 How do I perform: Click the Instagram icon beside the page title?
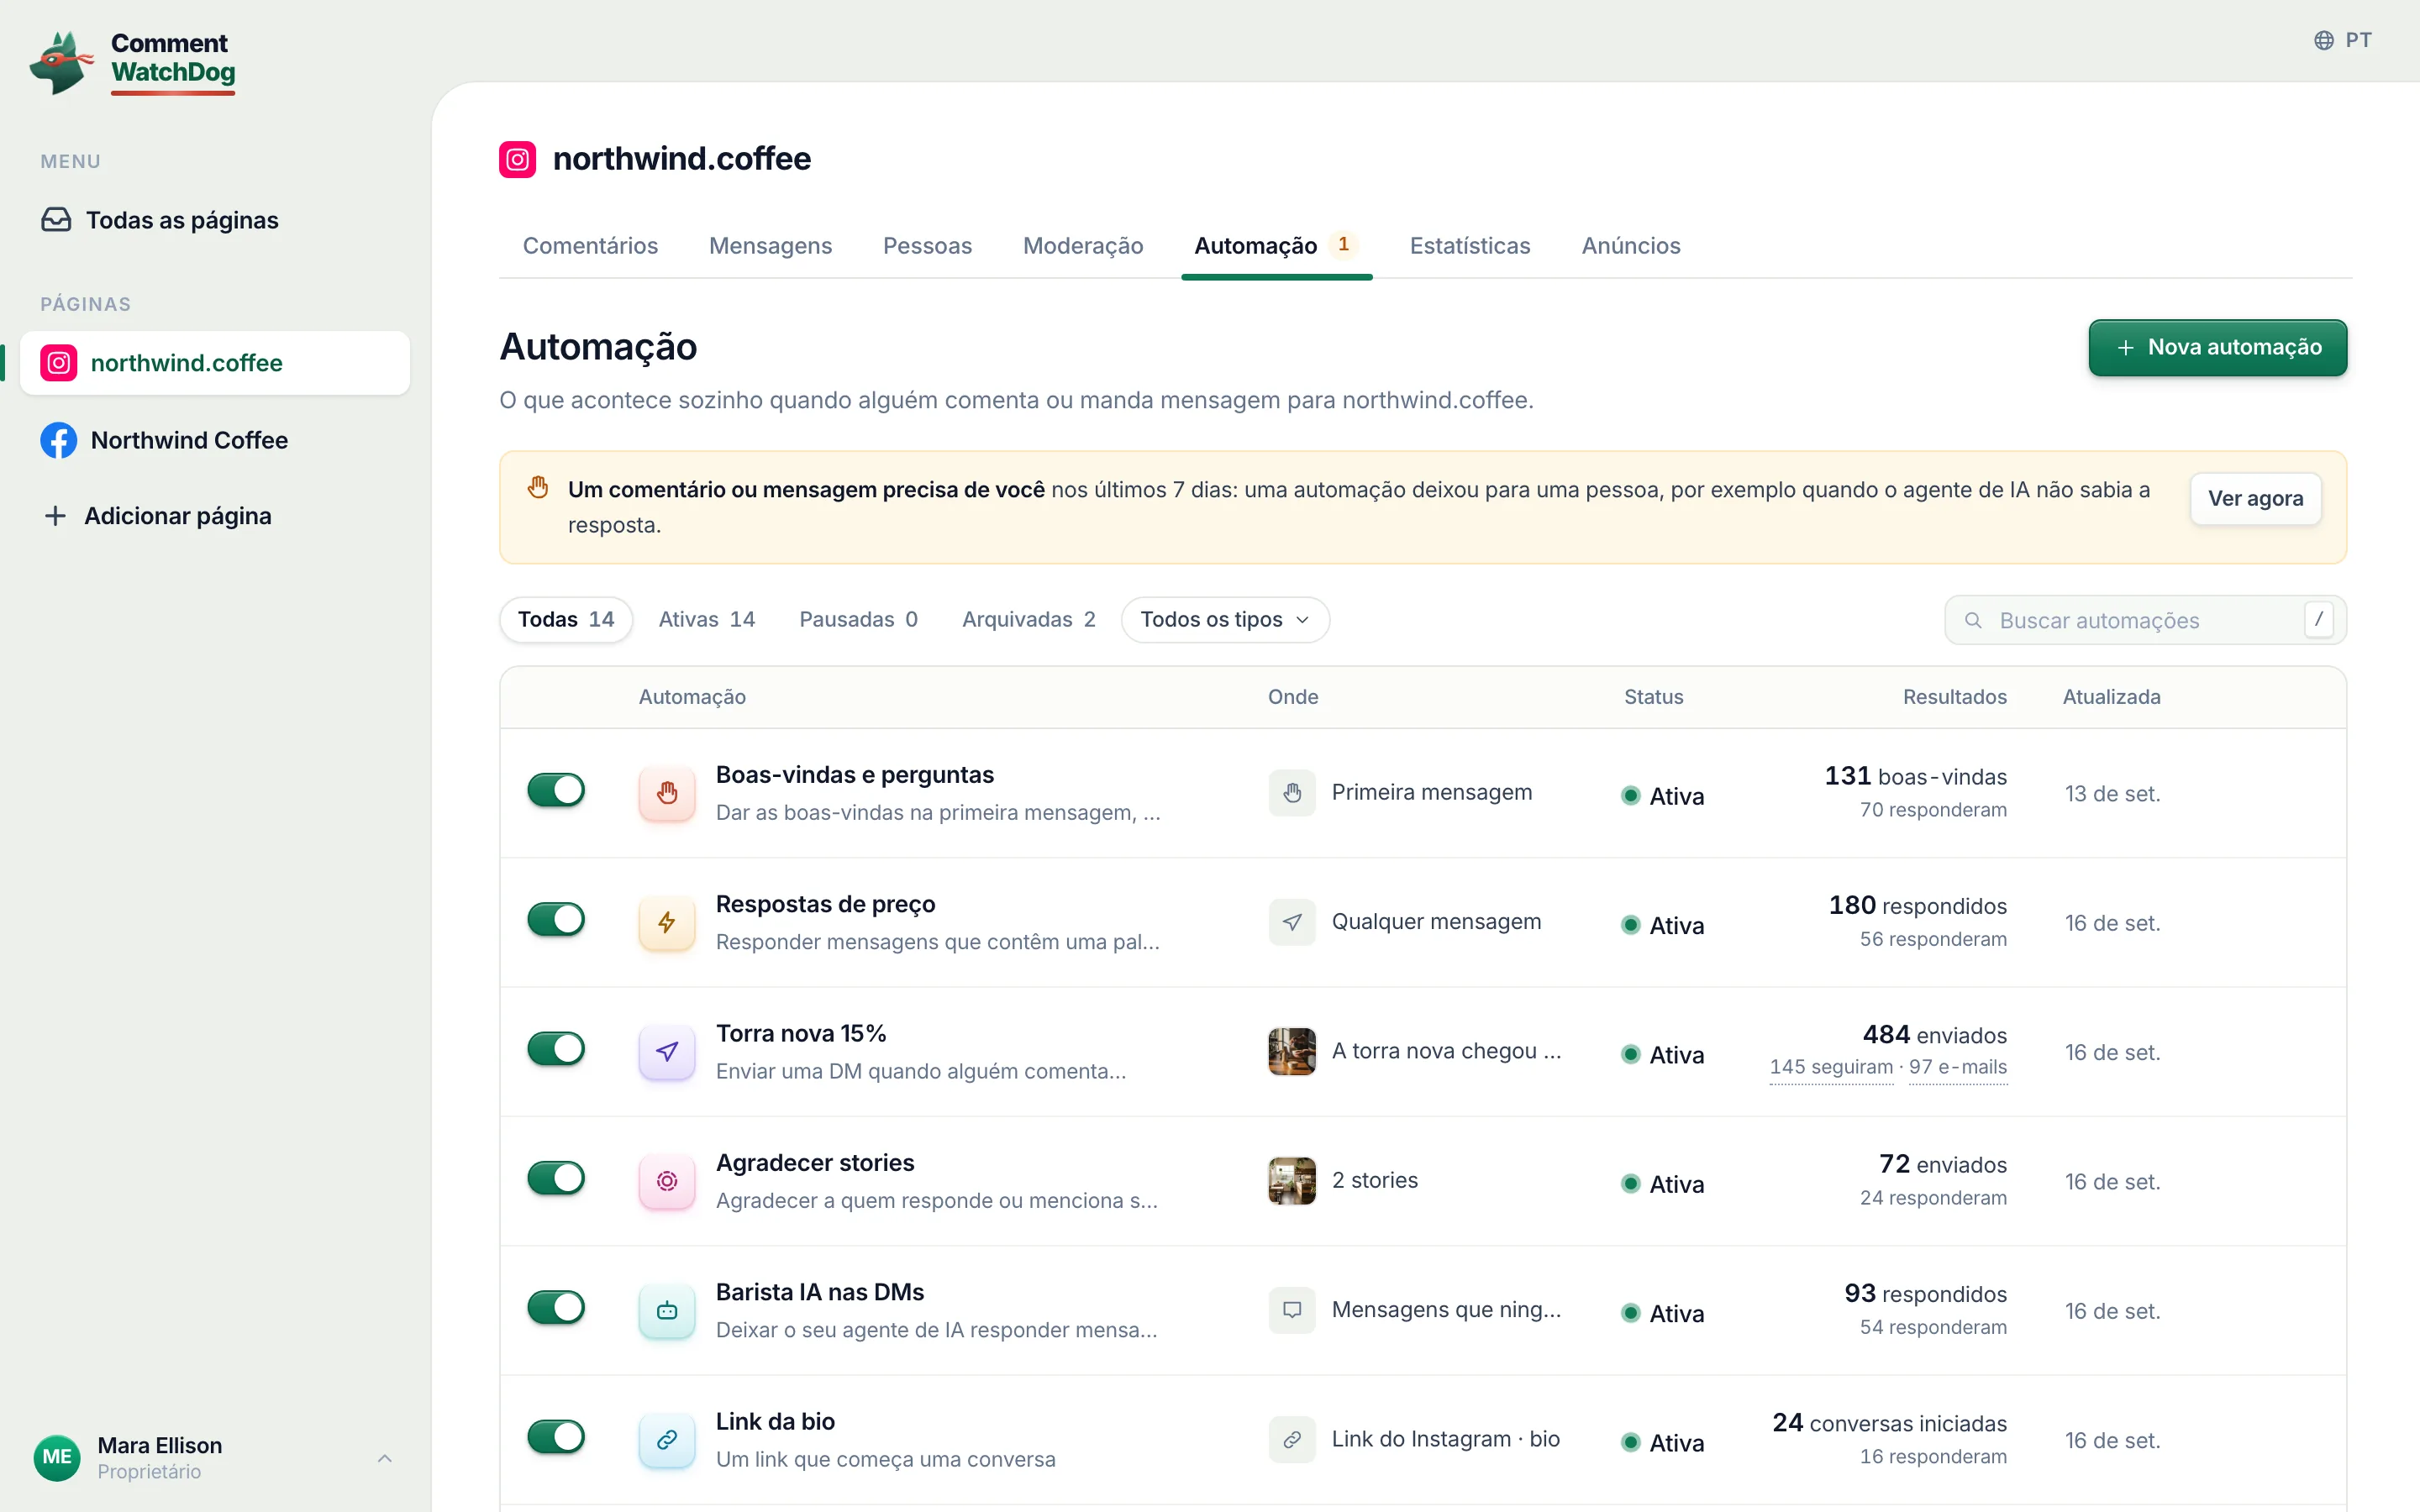coord(517,159)
